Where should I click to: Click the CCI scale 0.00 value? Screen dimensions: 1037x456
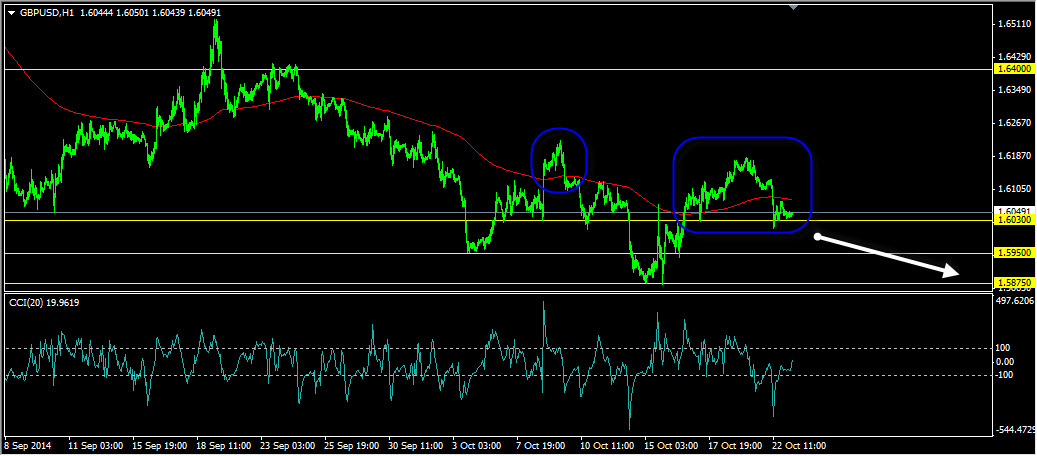[1006, 361]
